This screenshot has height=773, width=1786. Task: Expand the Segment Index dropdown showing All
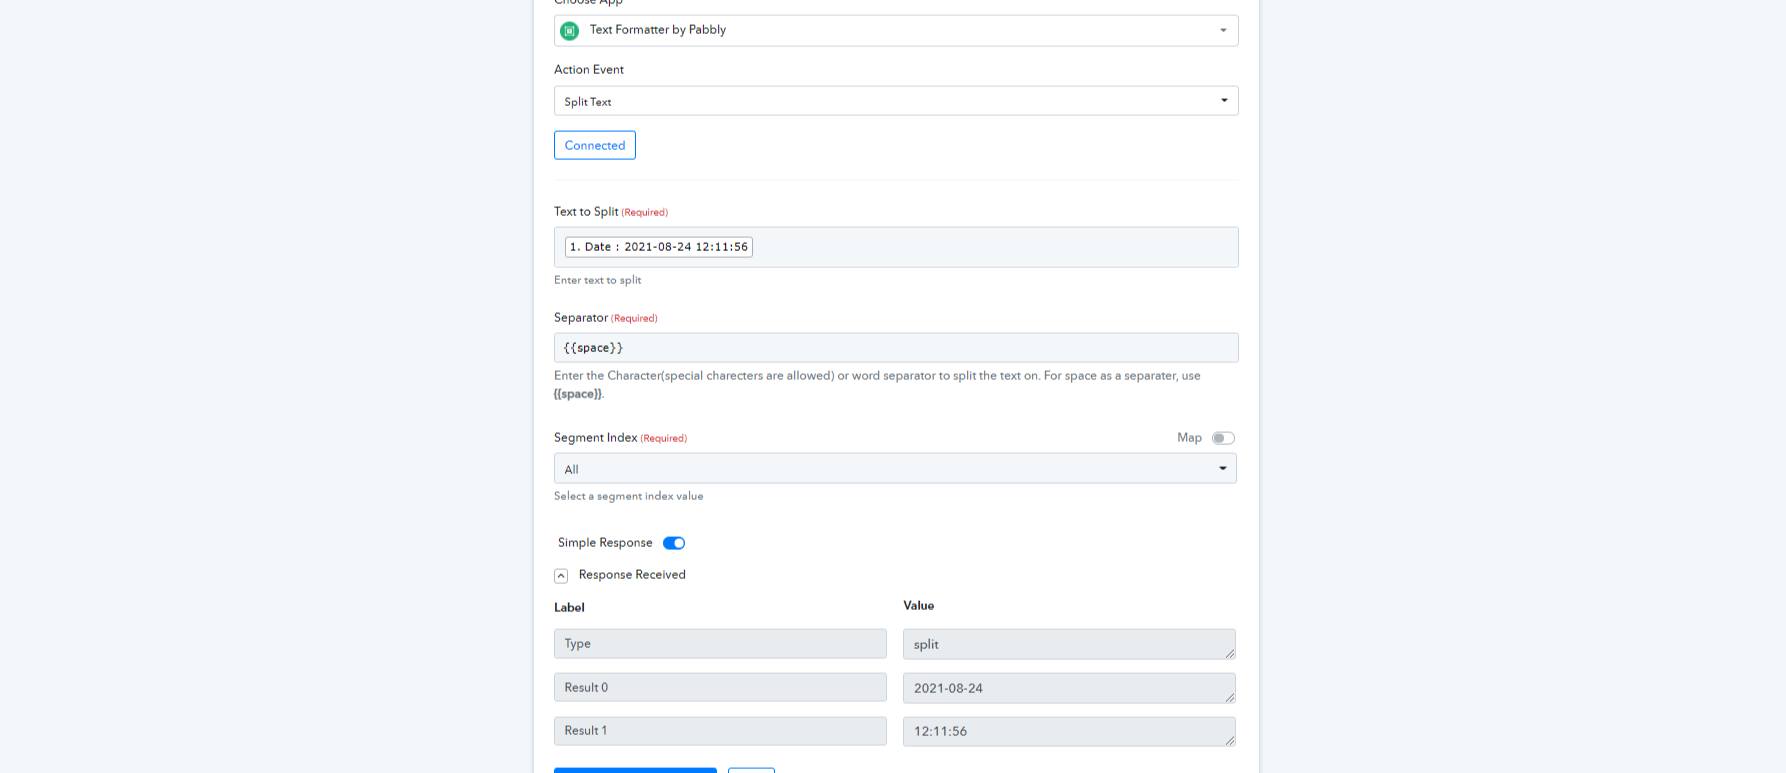pyautogui.click(x=895, y=469)
